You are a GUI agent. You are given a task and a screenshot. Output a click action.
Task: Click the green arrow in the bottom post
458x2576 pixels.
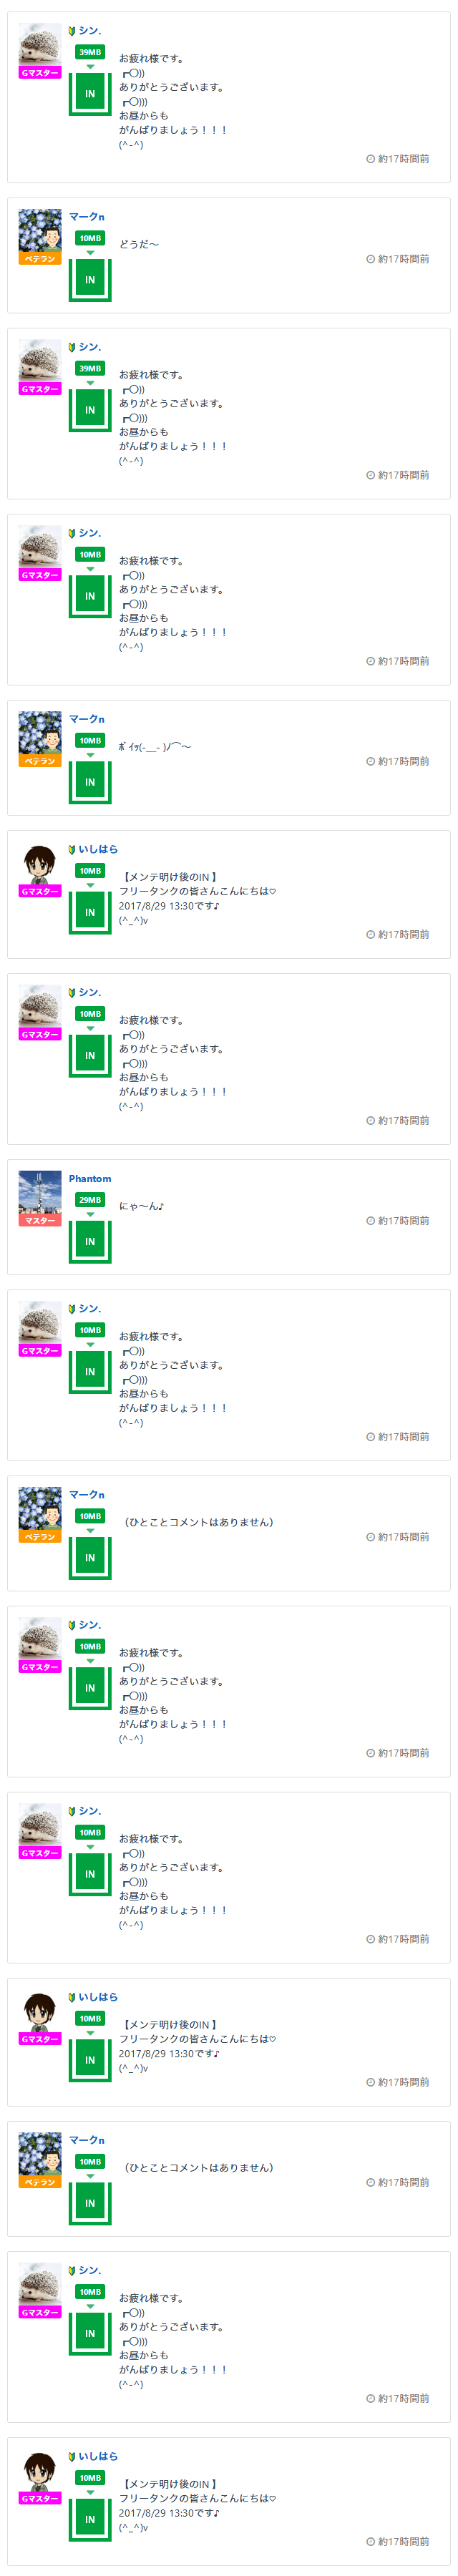90,2492
